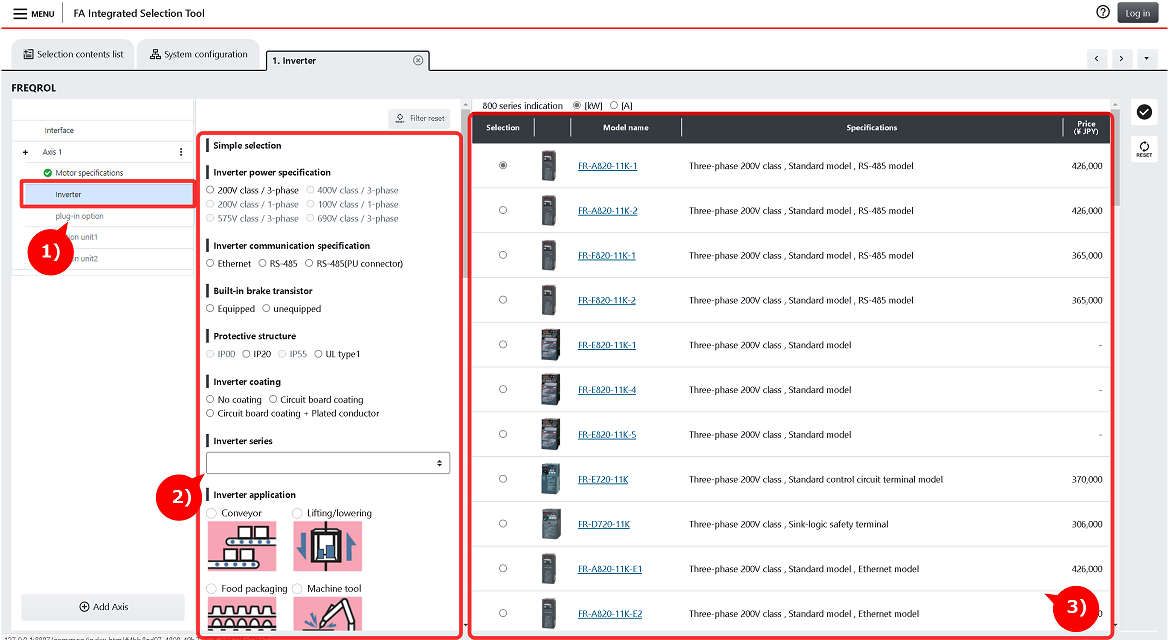Click FR-D720-11K inverter product image
1172x640 pixels.
[550, 524]
